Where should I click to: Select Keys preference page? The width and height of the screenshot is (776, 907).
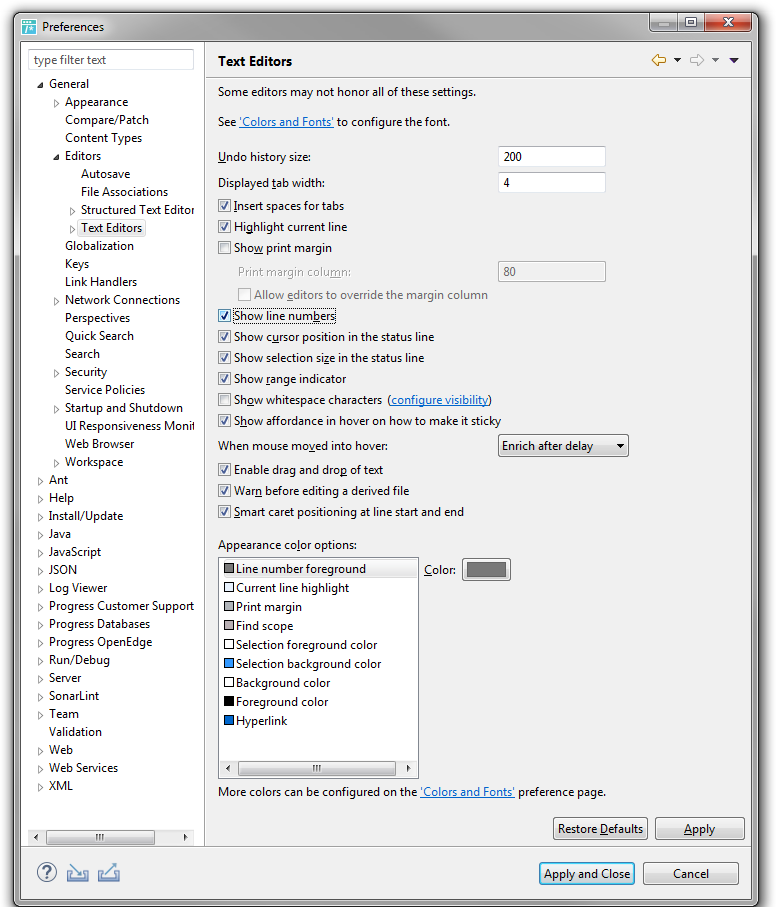pyautogui.click(x=77, y=264)
